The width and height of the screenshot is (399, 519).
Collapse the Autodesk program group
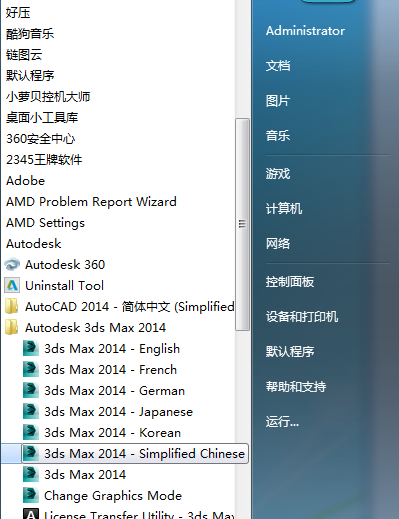(34, 244)
